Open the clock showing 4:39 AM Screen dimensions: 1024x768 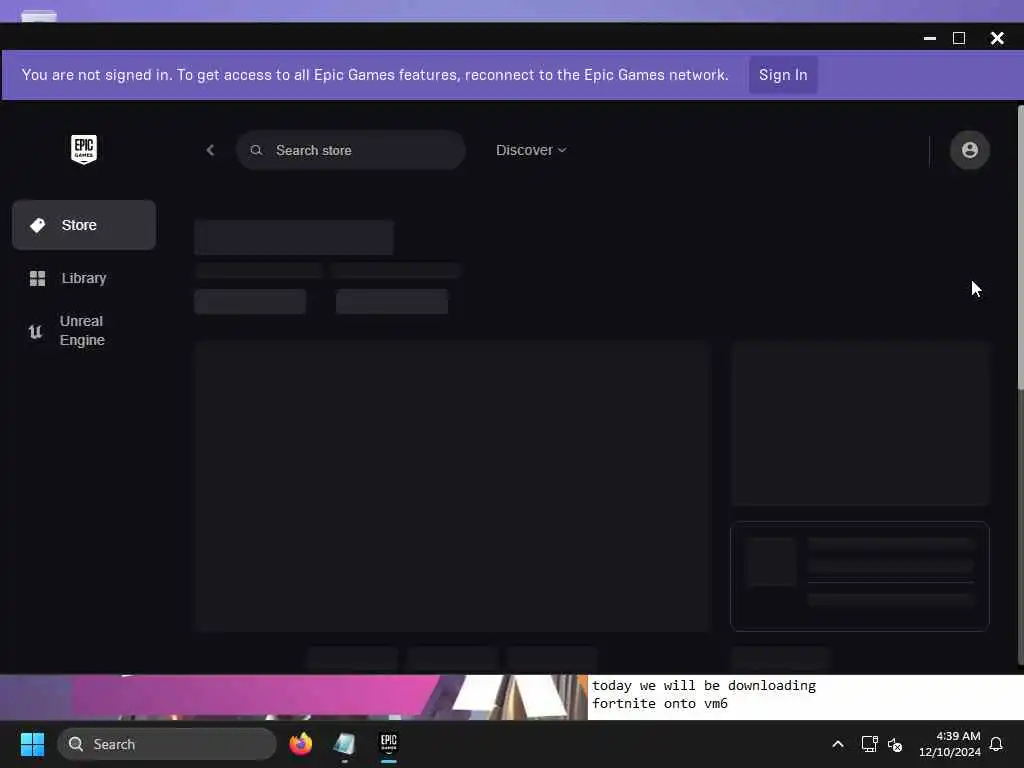(x=950, y=744)
